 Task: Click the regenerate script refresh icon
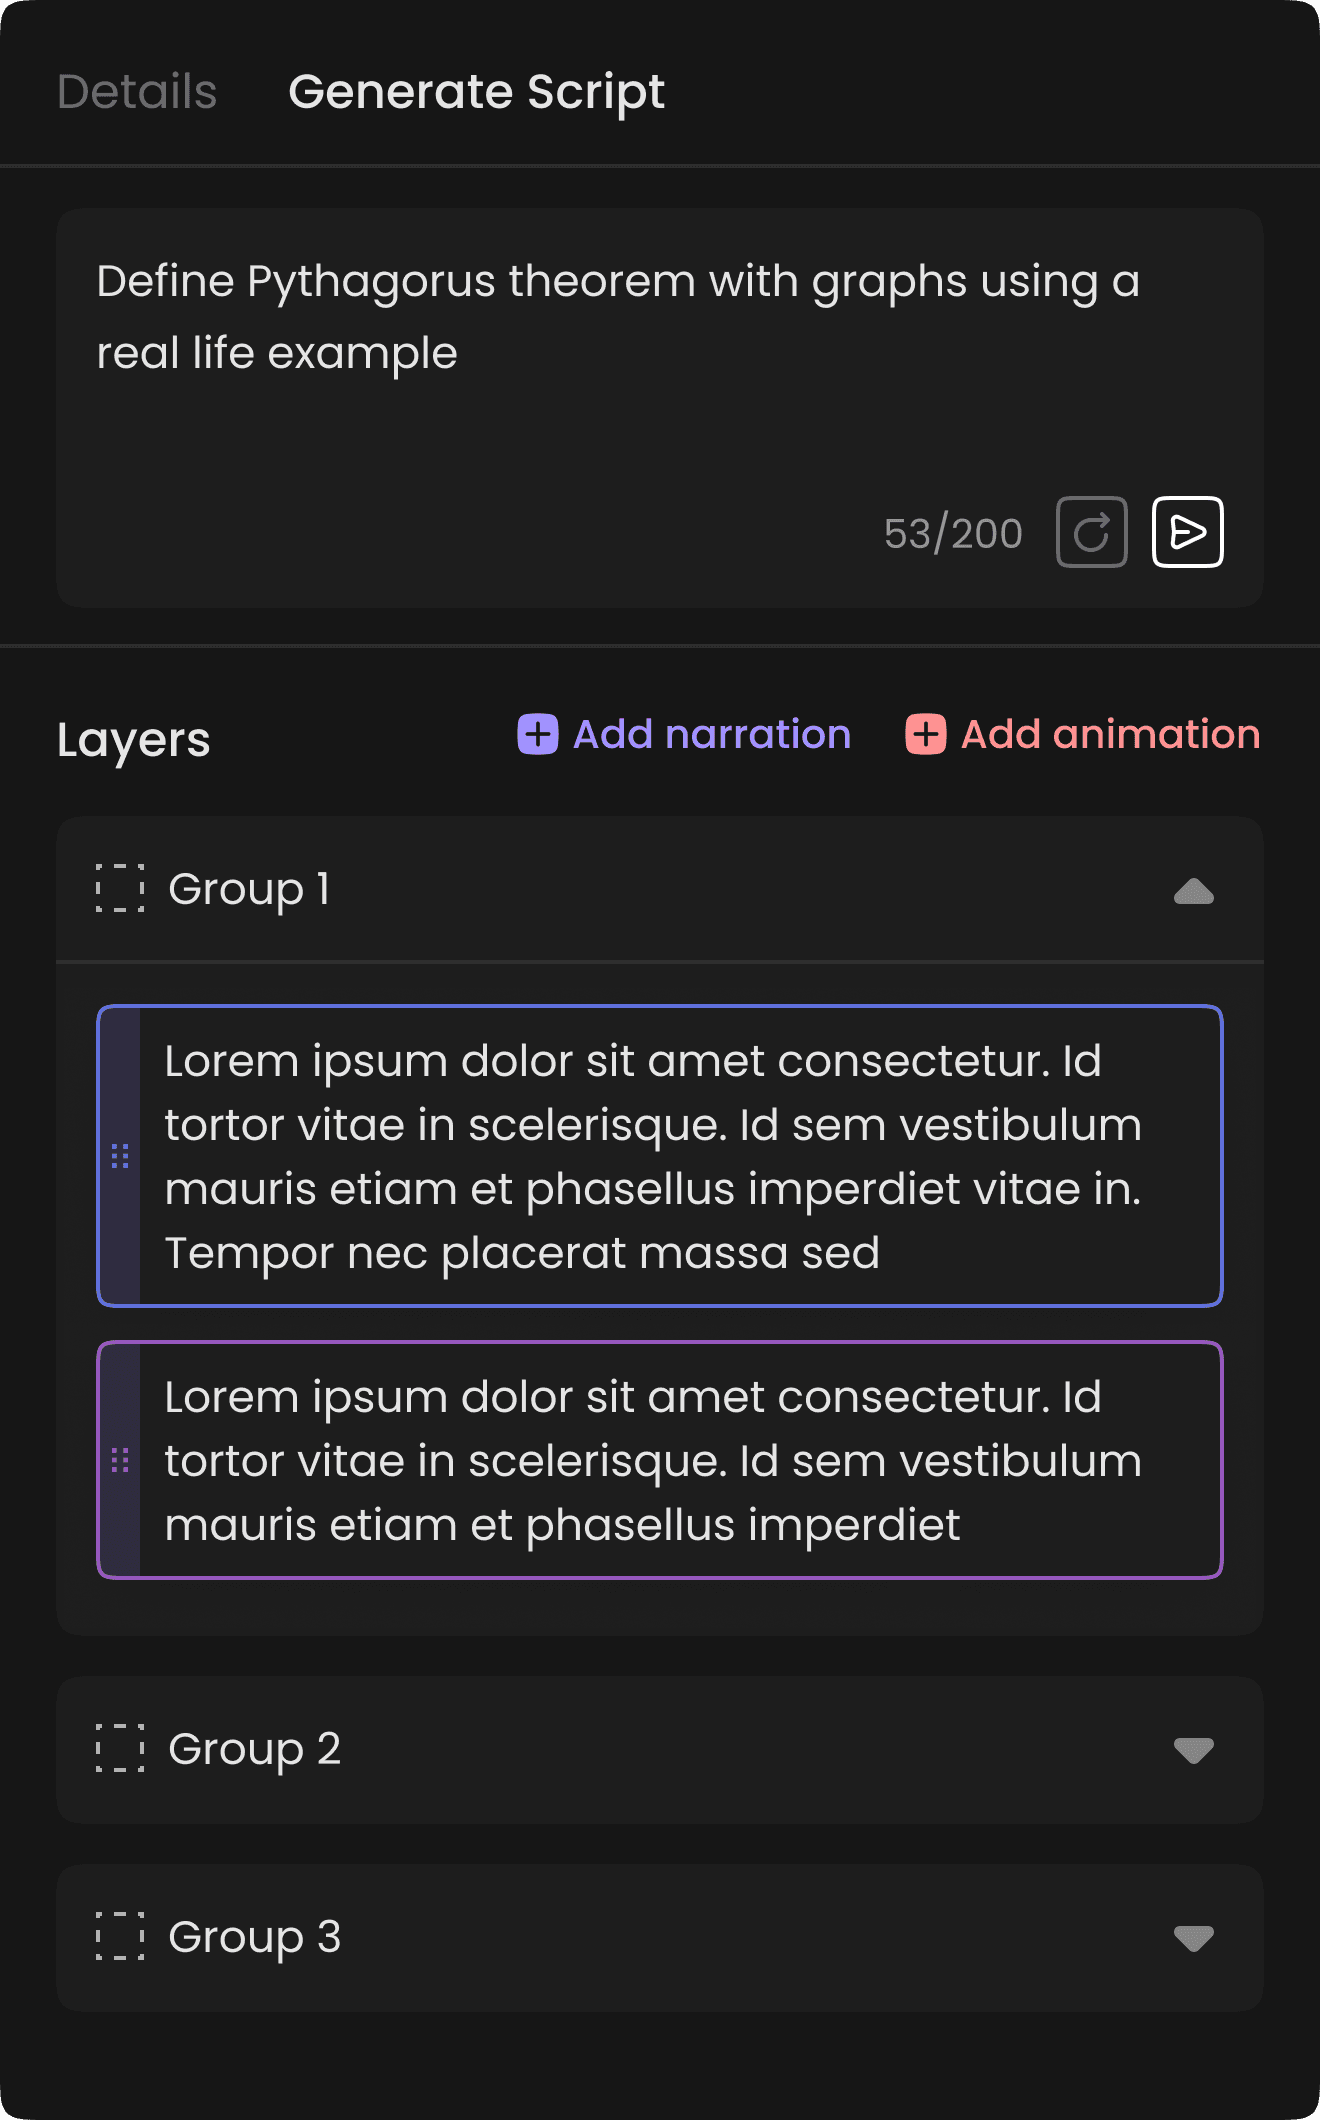tap(1092, 532)
